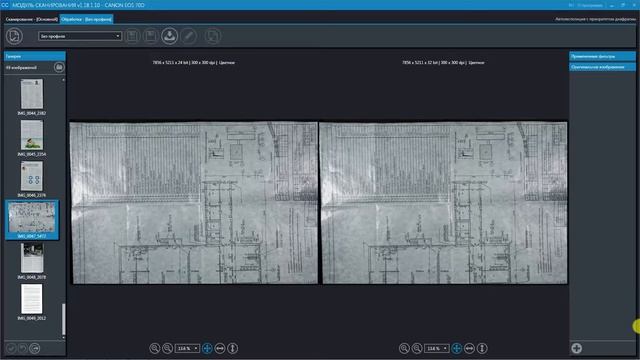Open the left preview zoom percentage dropdown
Screen dimensions: 640x360
tap(187, 348)
